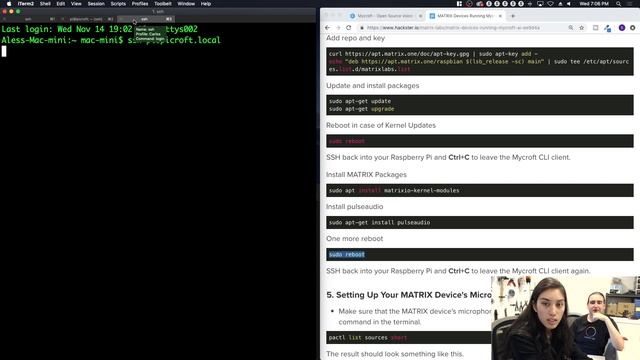Image resolution: width=640 pixels, height=360 pixels.
Task: Click the cloud status icon in menu bar
Action: pos(480,4)
